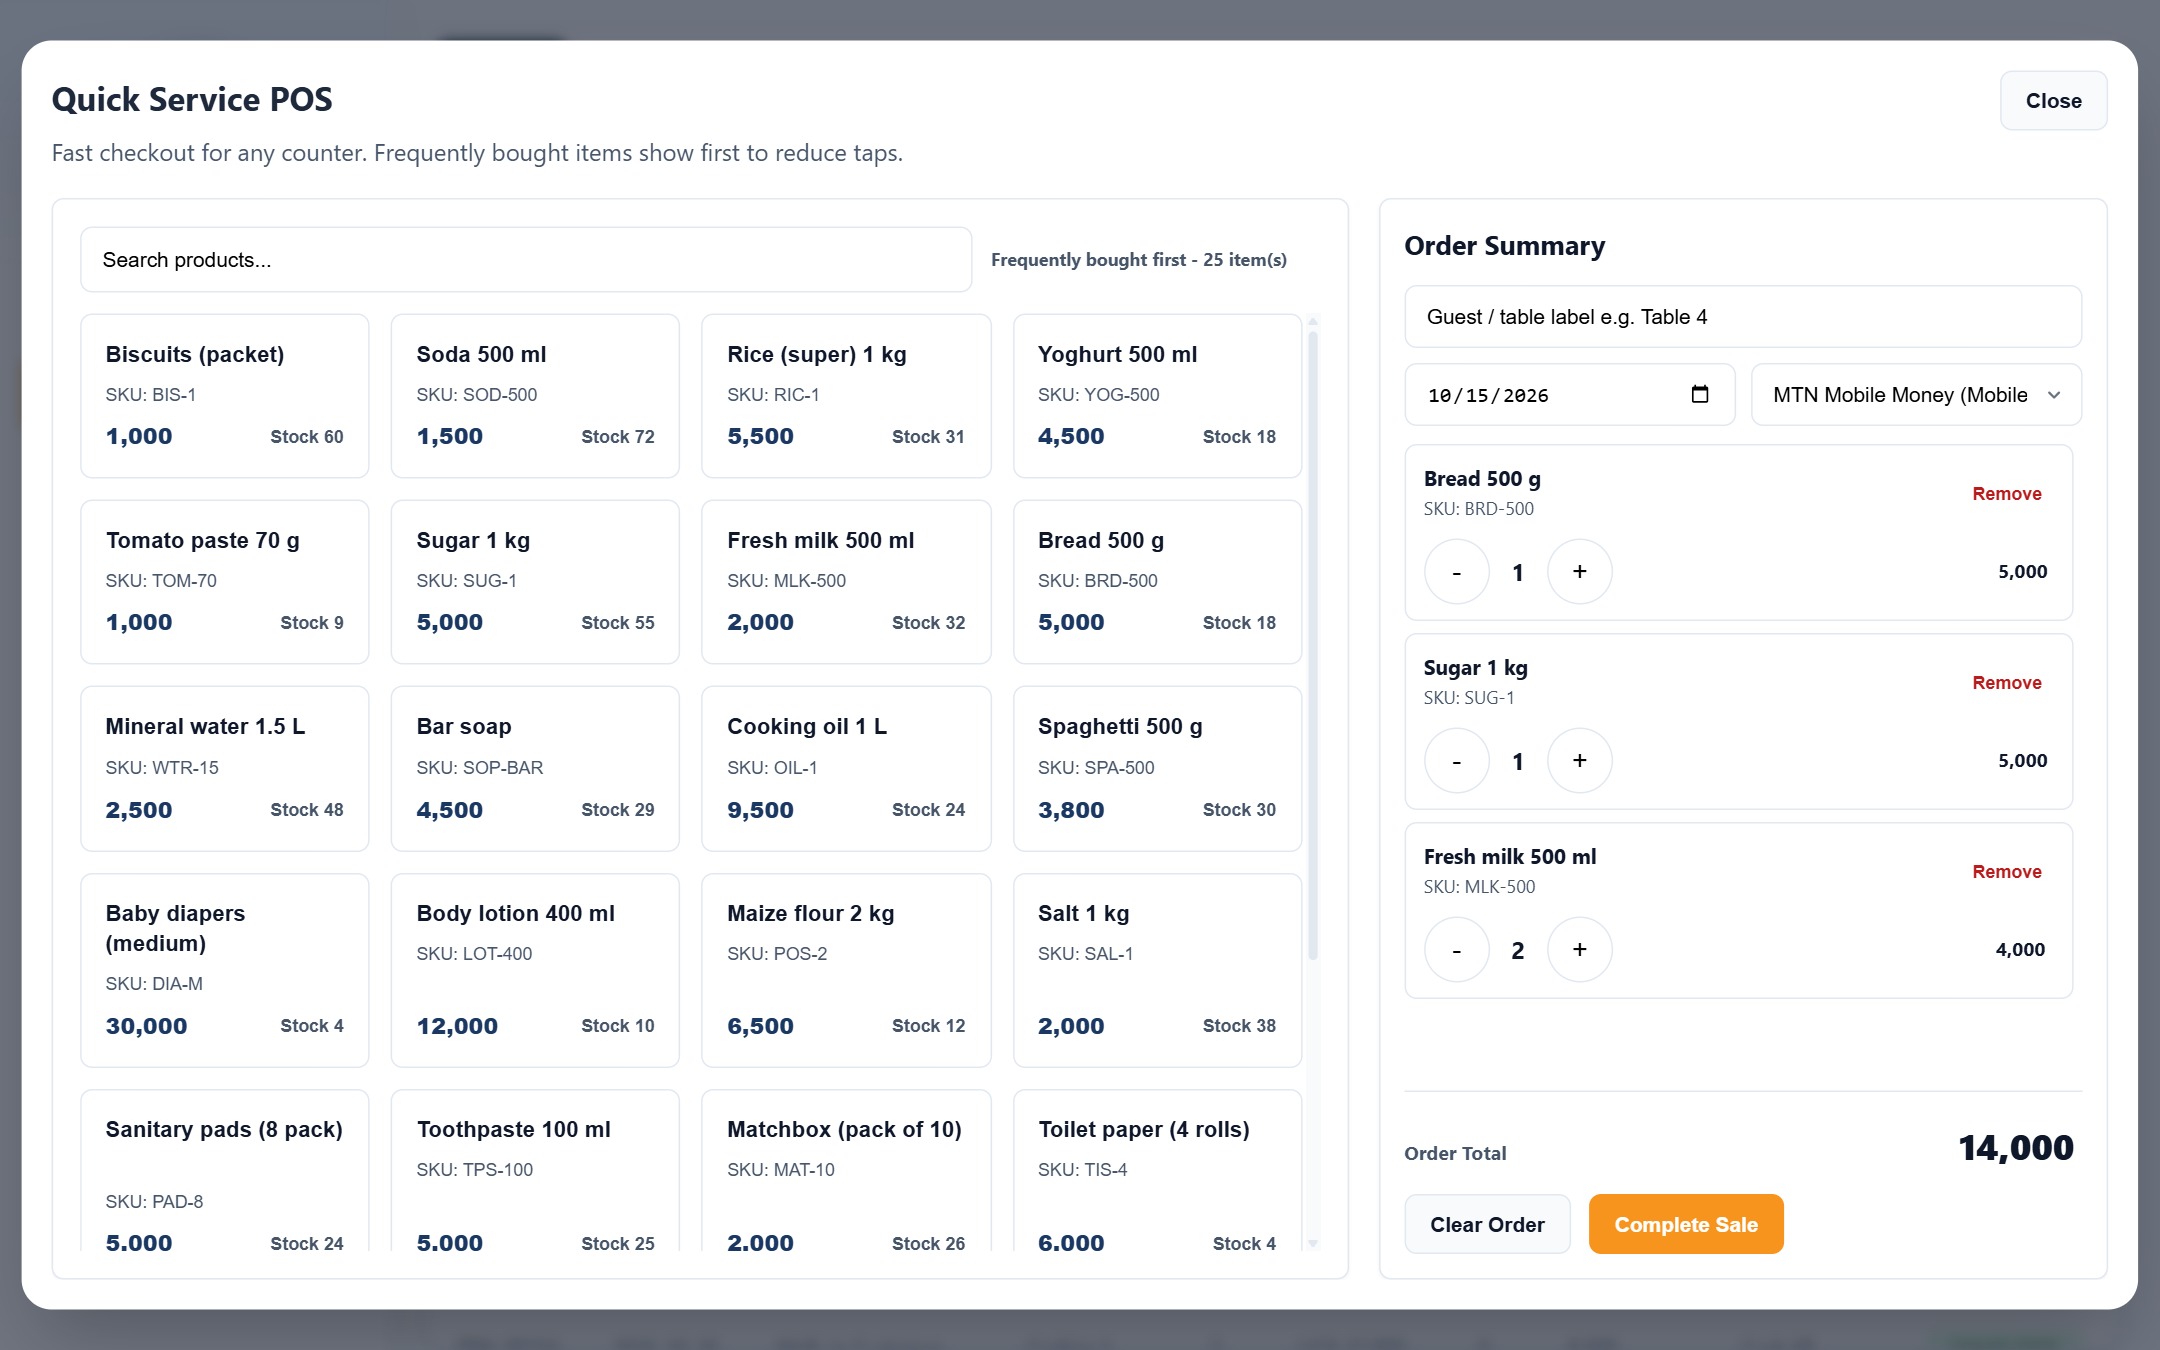Remove Sugar 1 kg from the order
The image size is (2160, 1350).
(2006, 683)
